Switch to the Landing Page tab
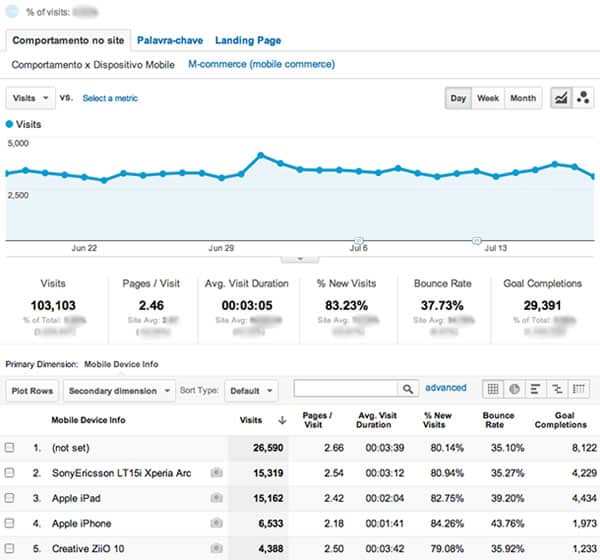 point(248,40)
